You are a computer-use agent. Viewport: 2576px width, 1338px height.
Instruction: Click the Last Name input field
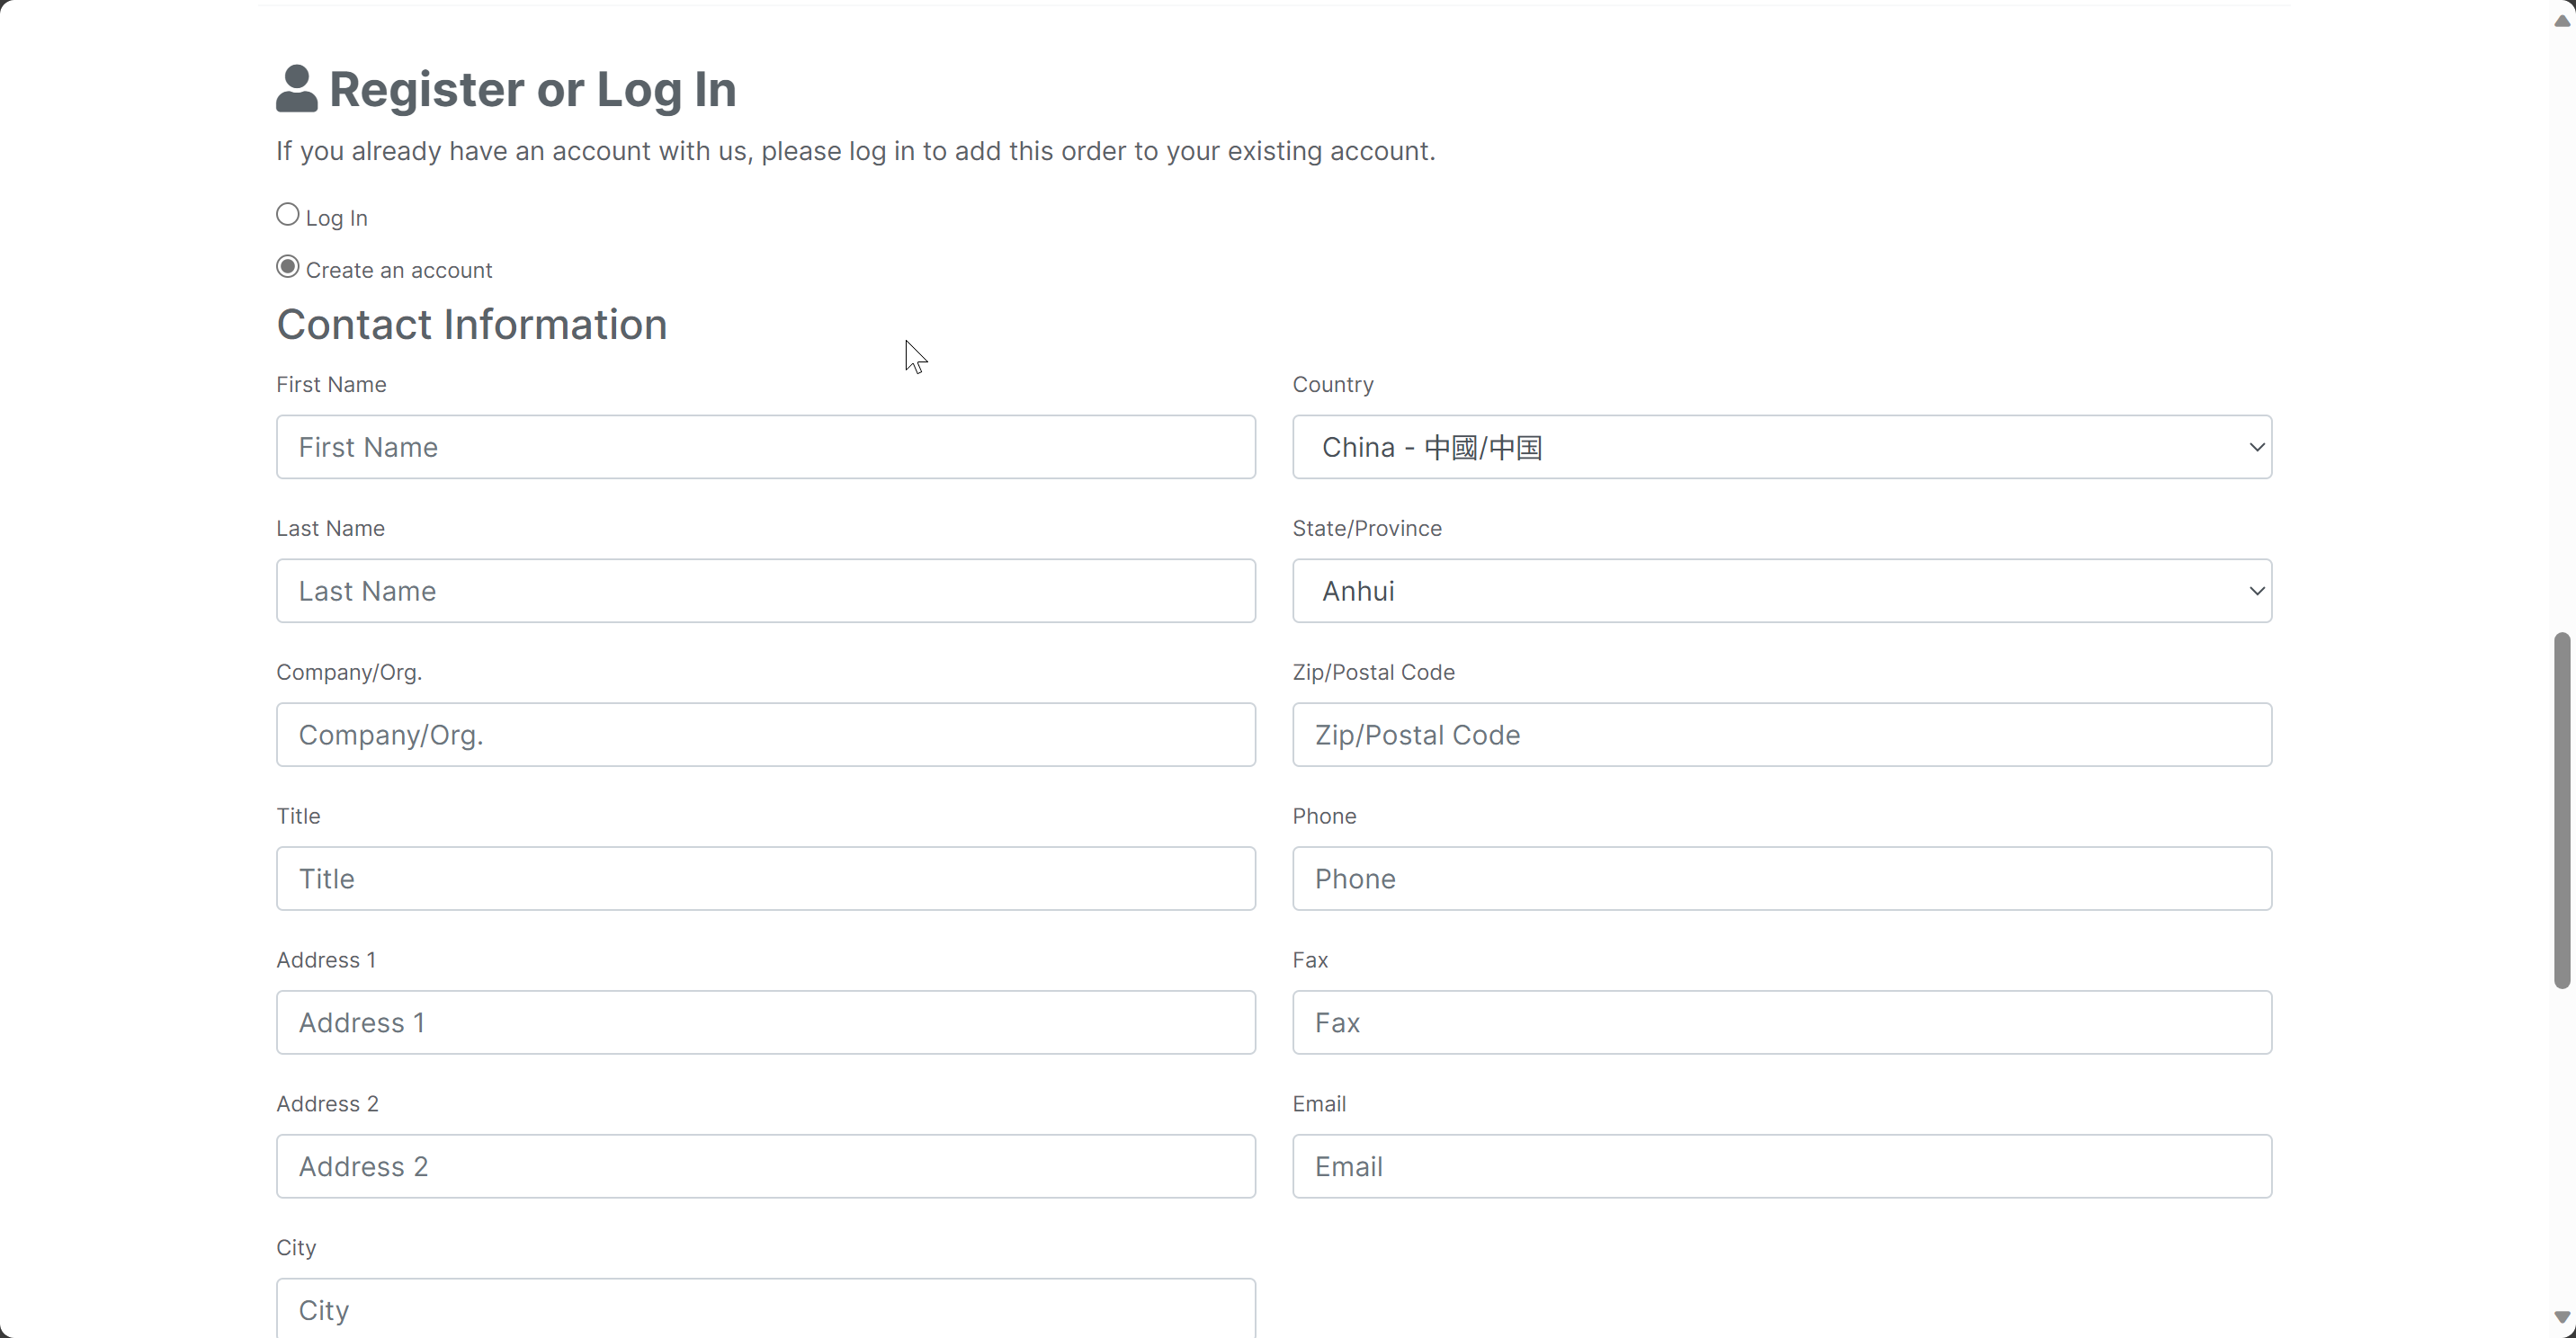tap(766, 591)
